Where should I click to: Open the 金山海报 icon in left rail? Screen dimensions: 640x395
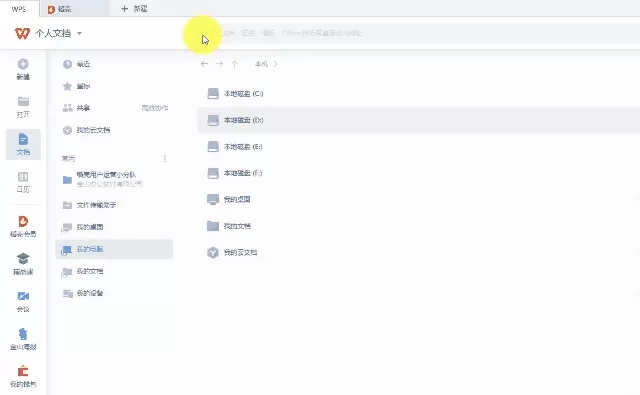[23, 334]
